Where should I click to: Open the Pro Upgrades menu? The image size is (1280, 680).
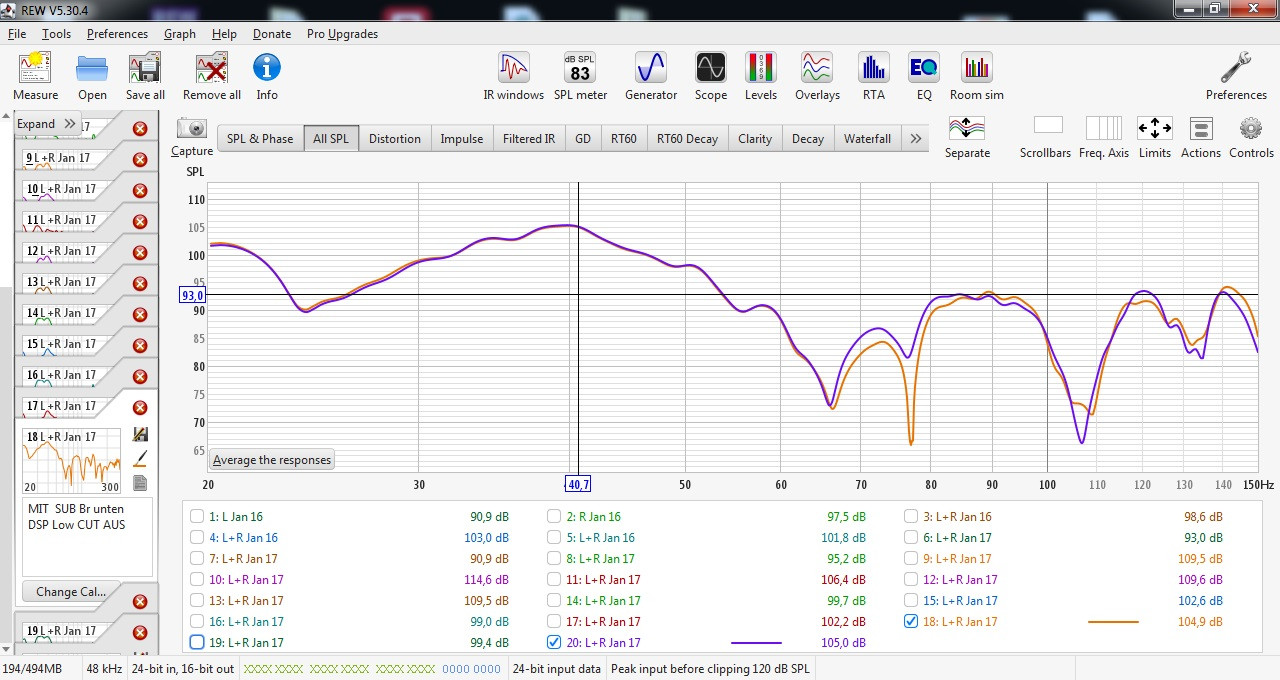(x=342, y=34)
